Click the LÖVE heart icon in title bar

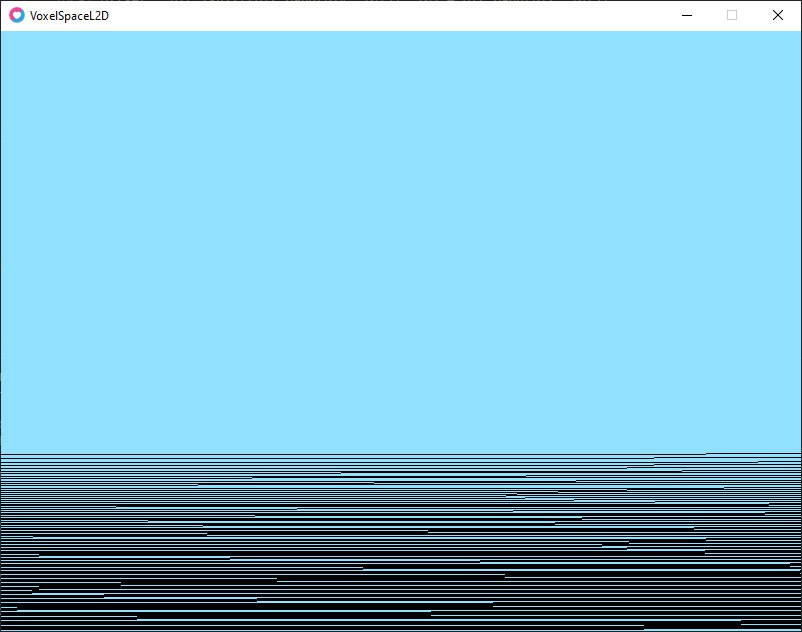coord(17,15)
